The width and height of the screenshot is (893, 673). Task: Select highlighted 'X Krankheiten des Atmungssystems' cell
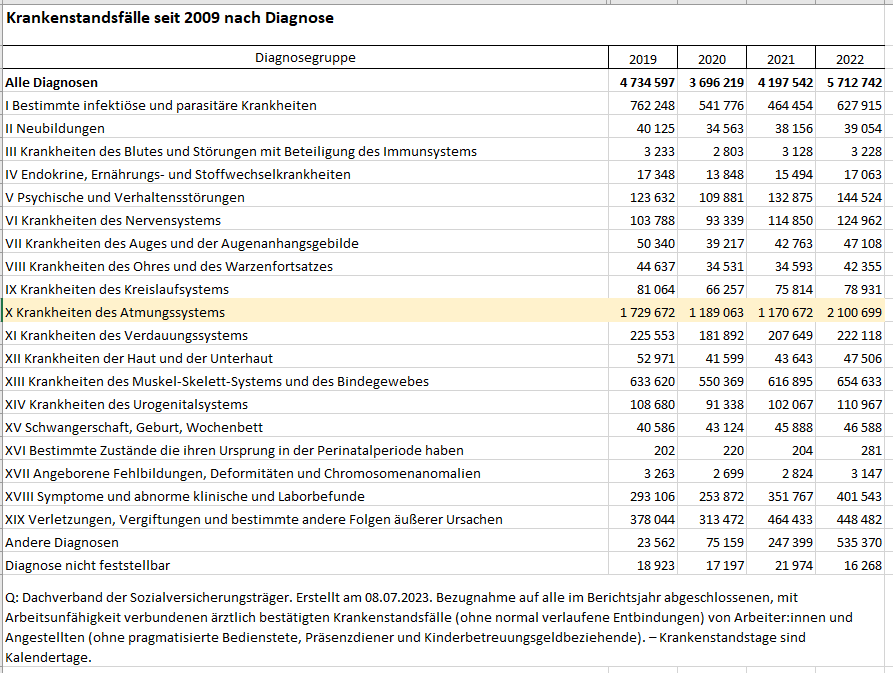[115, 313]
